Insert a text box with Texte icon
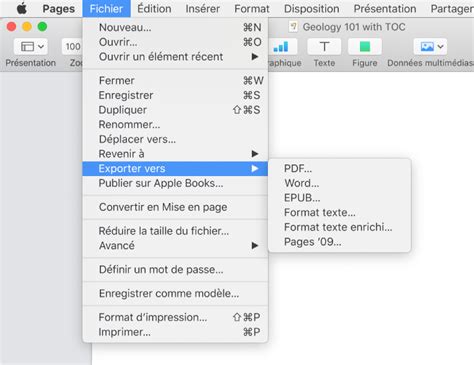 [324, 47]
